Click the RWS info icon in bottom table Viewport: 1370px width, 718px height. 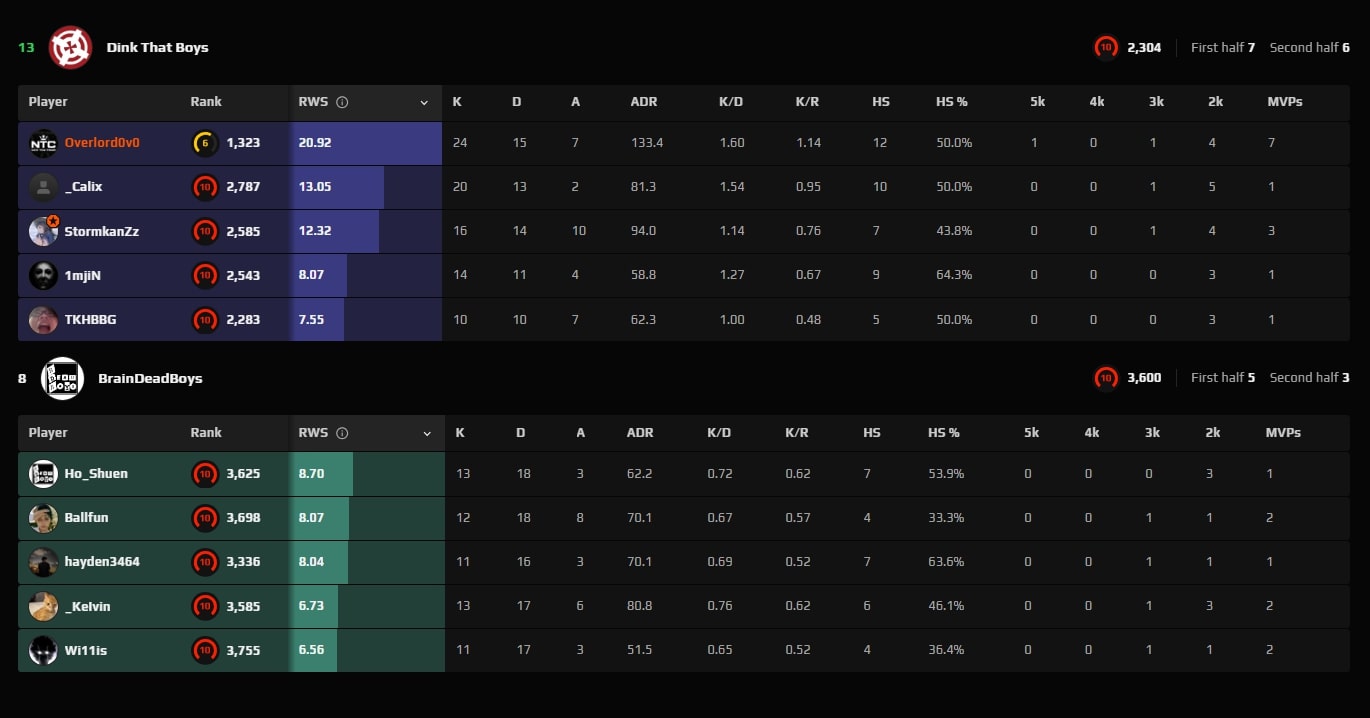click(342, 433)
